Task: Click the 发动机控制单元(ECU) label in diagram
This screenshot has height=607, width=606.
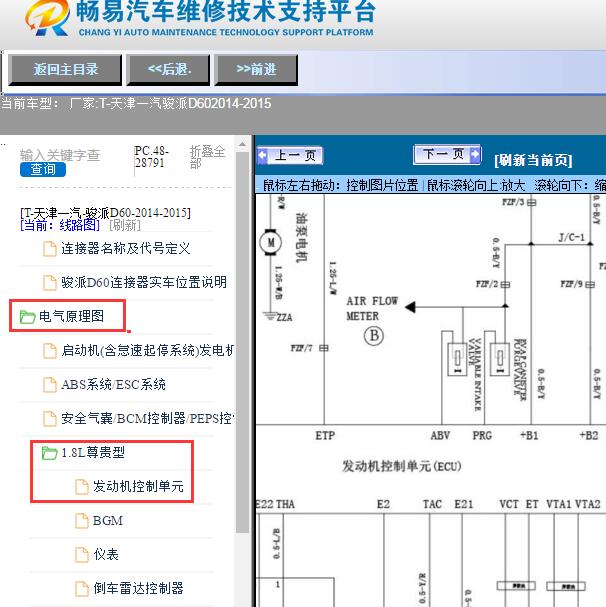Action: click(402, 466)
